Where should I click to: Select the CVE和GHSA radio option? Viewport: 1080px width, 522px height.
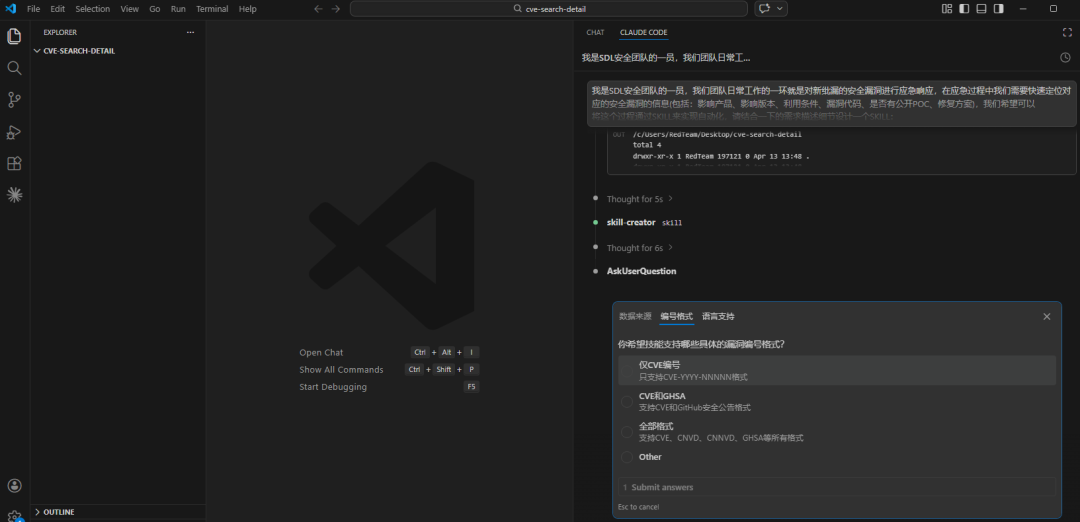pos(627,401)
